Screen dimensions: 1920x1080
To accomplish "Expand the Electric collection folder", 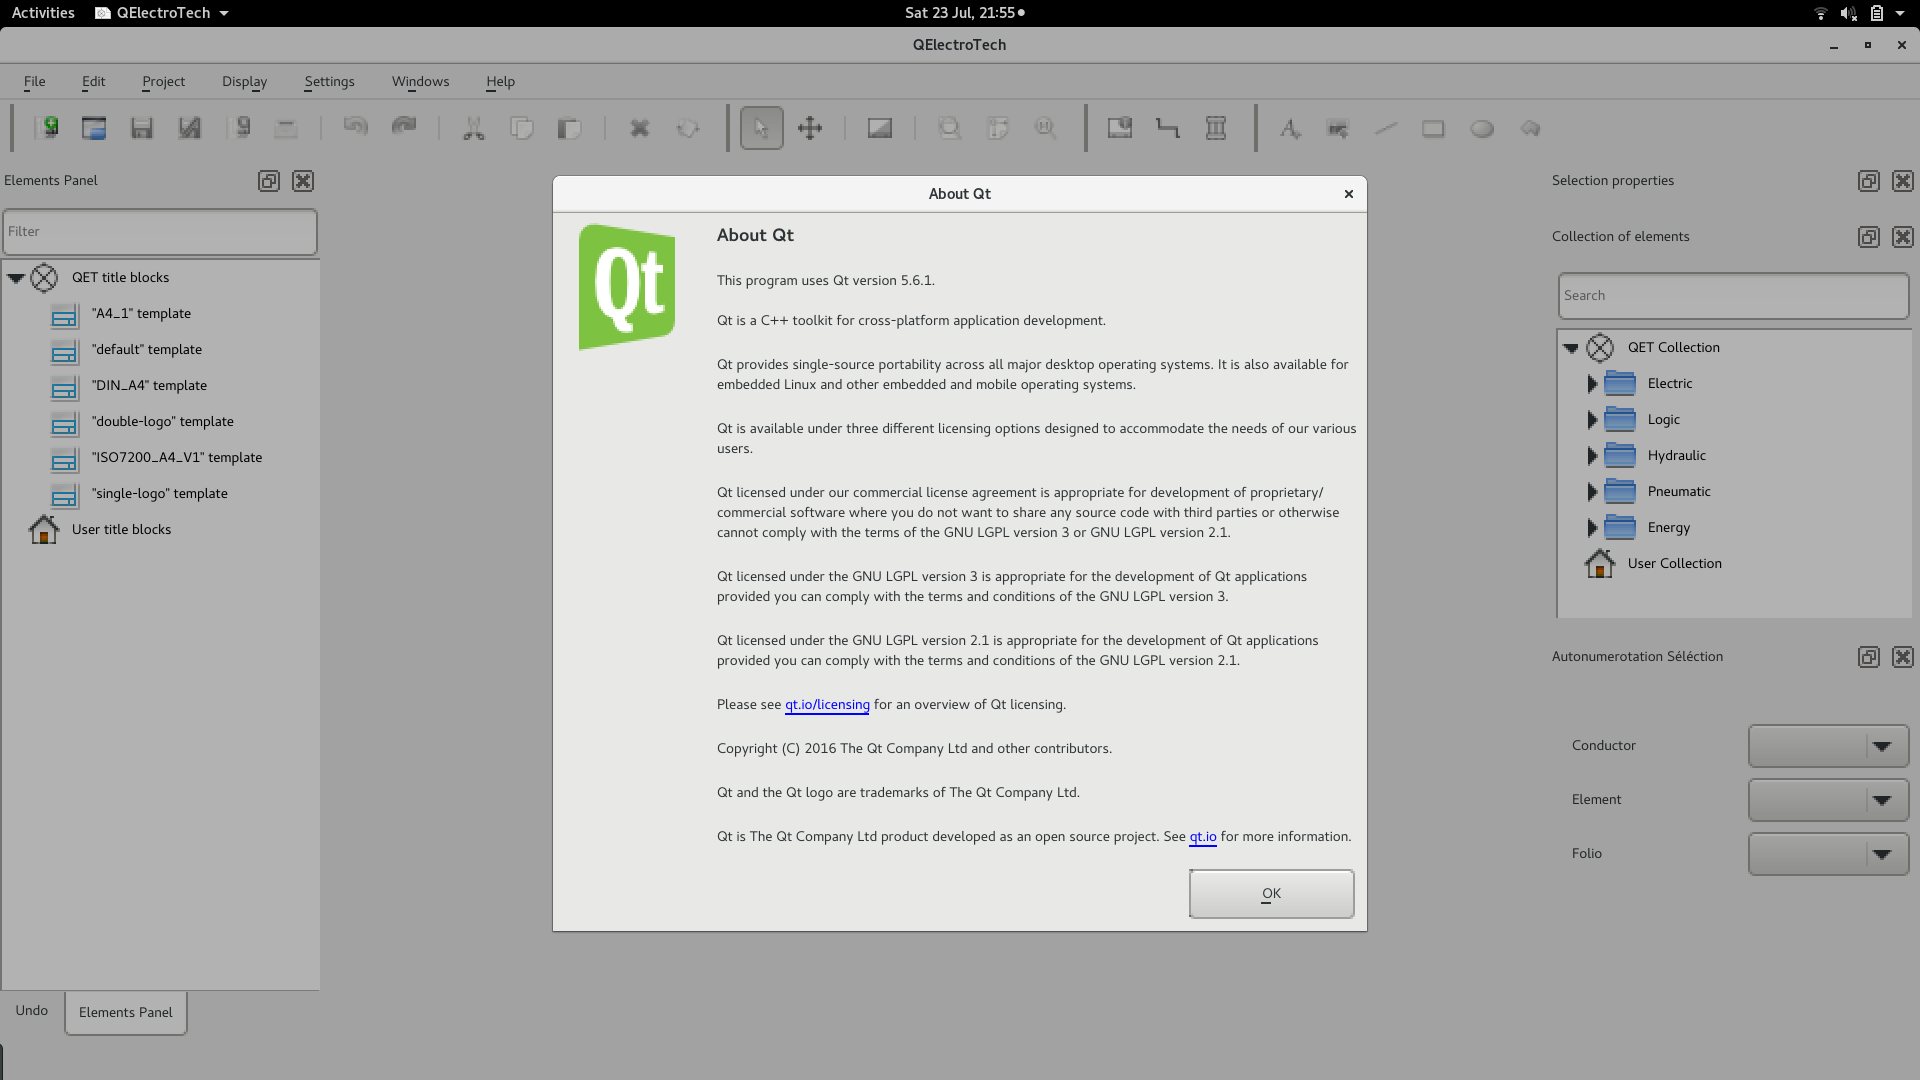I will (x=1592, y=384).
